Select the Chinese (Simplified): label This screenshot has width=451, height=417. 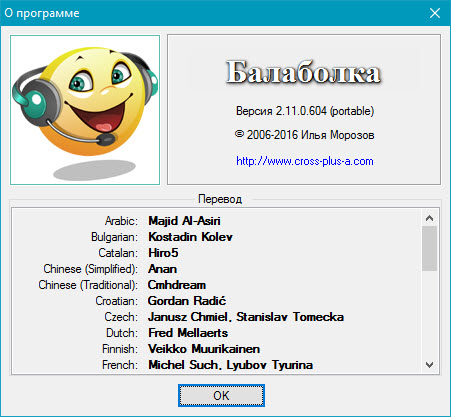[x=90, y=269]
